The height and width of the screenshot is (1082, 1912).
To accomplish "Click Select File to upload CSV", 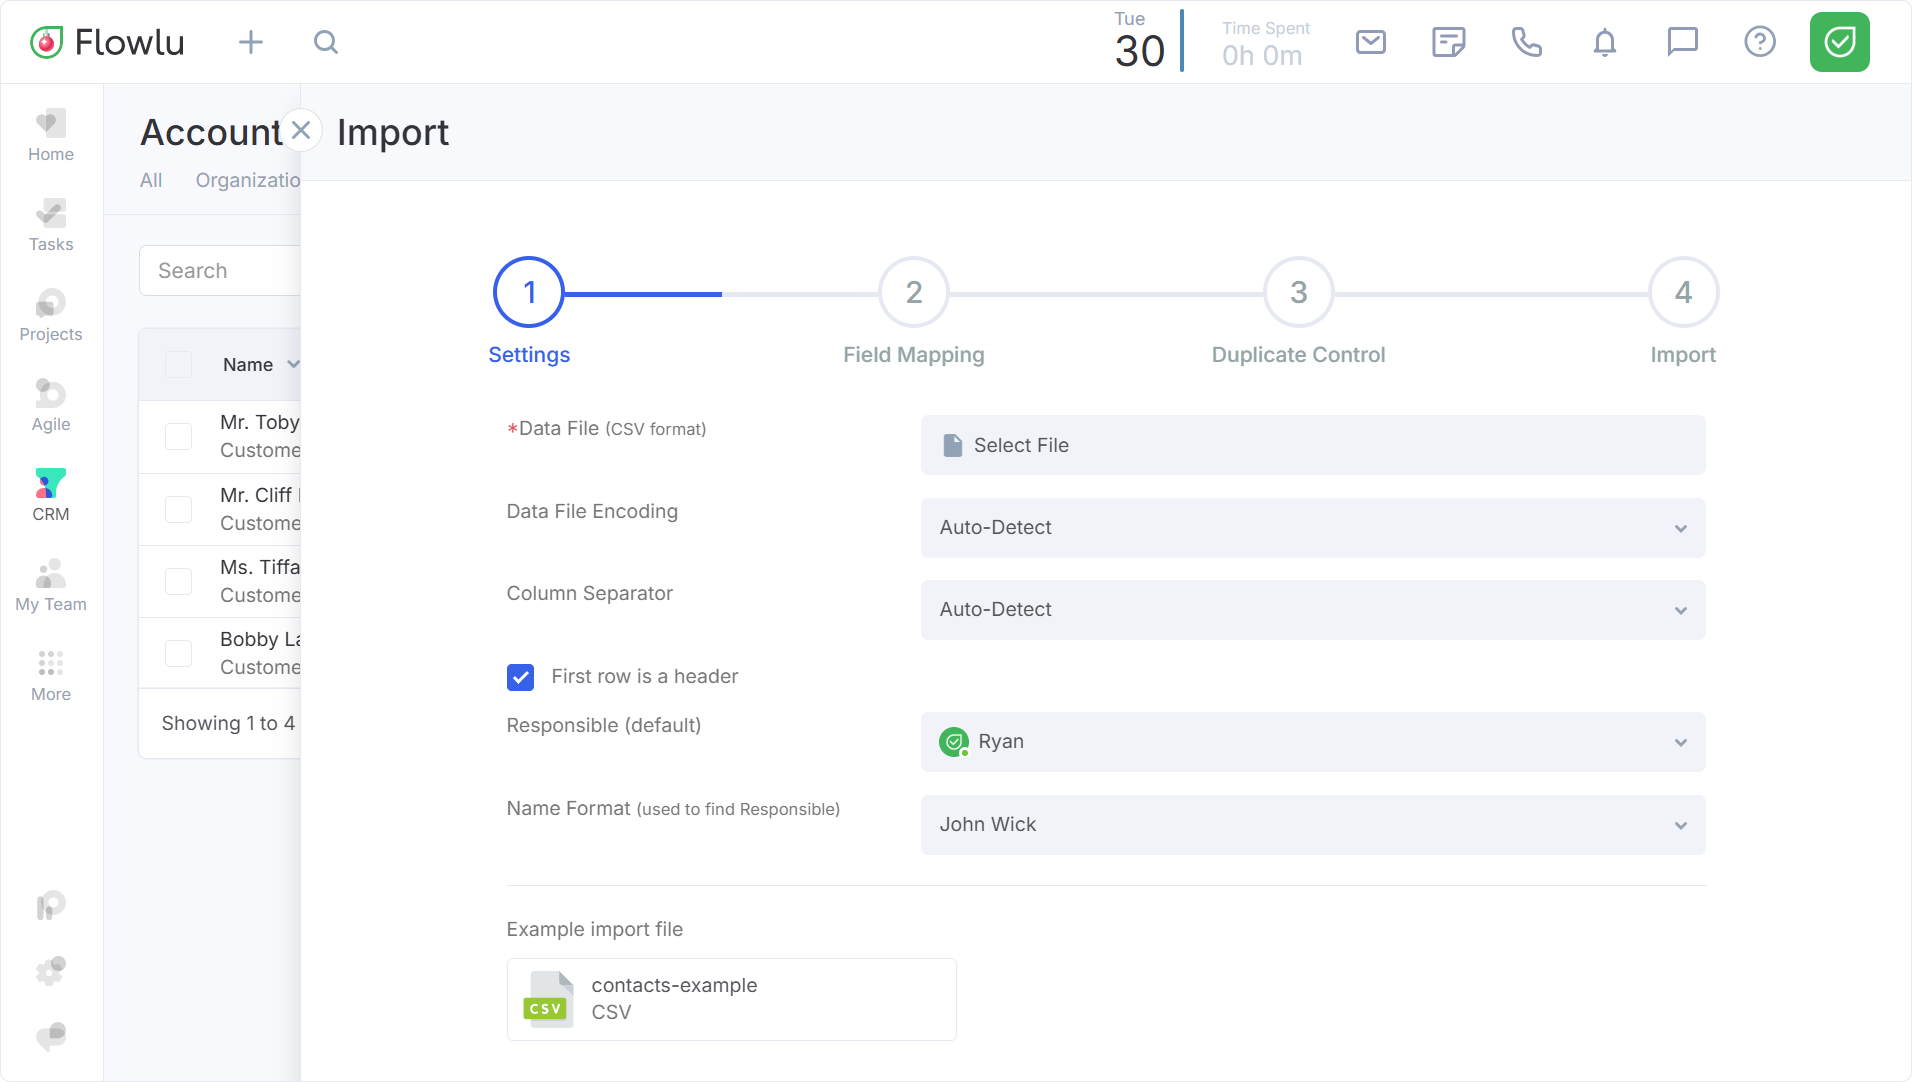I will pyautogui.click(x=1312, y=445).
